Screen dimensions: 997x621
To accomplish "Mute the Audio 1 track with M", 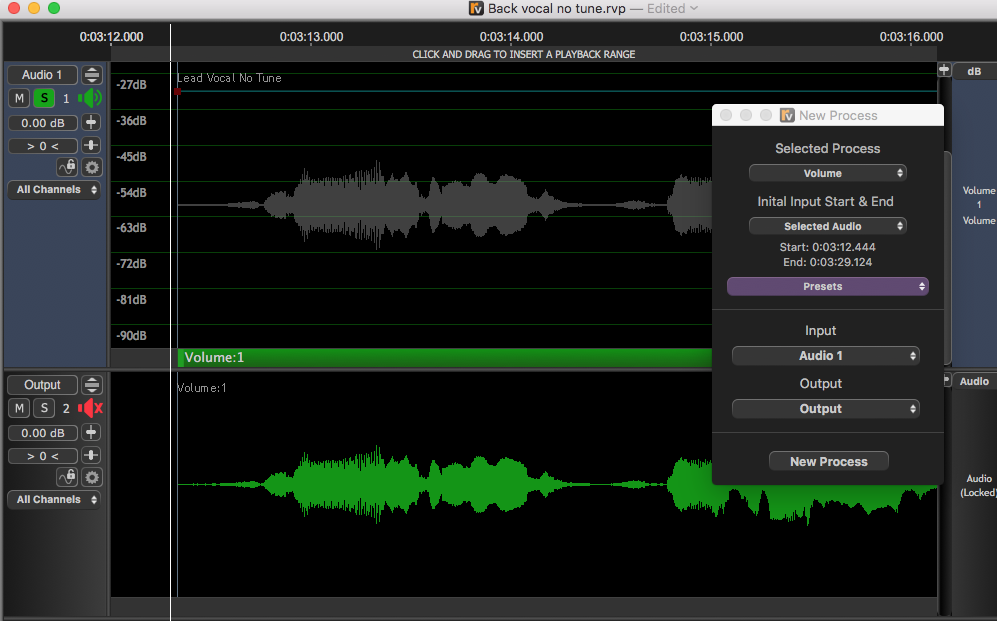I will (19, 98).
